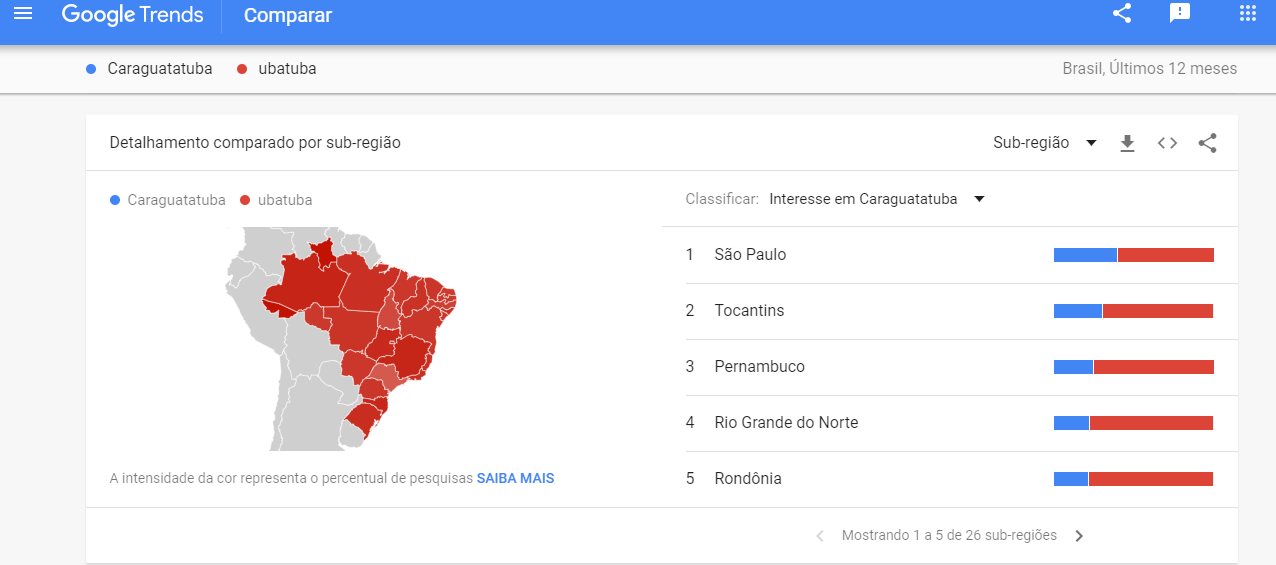This screenshot has height=565, width=1276.
Task: Open the hamburger main menu
Action: (23, 14)
